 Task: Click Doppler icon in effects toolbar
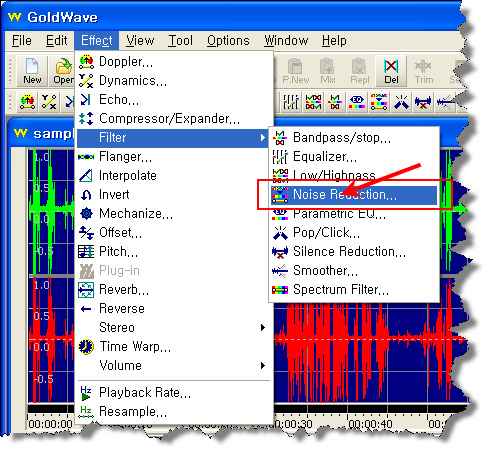27,102
